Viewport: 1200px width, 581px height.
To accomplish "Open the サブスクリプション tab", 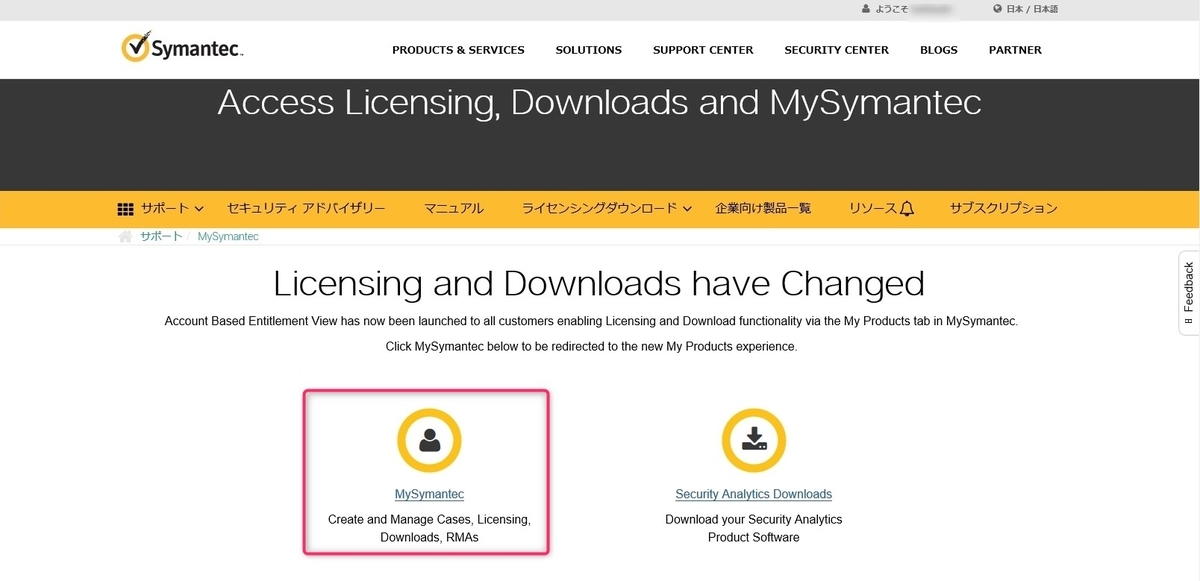I will tap(1003, 209).
